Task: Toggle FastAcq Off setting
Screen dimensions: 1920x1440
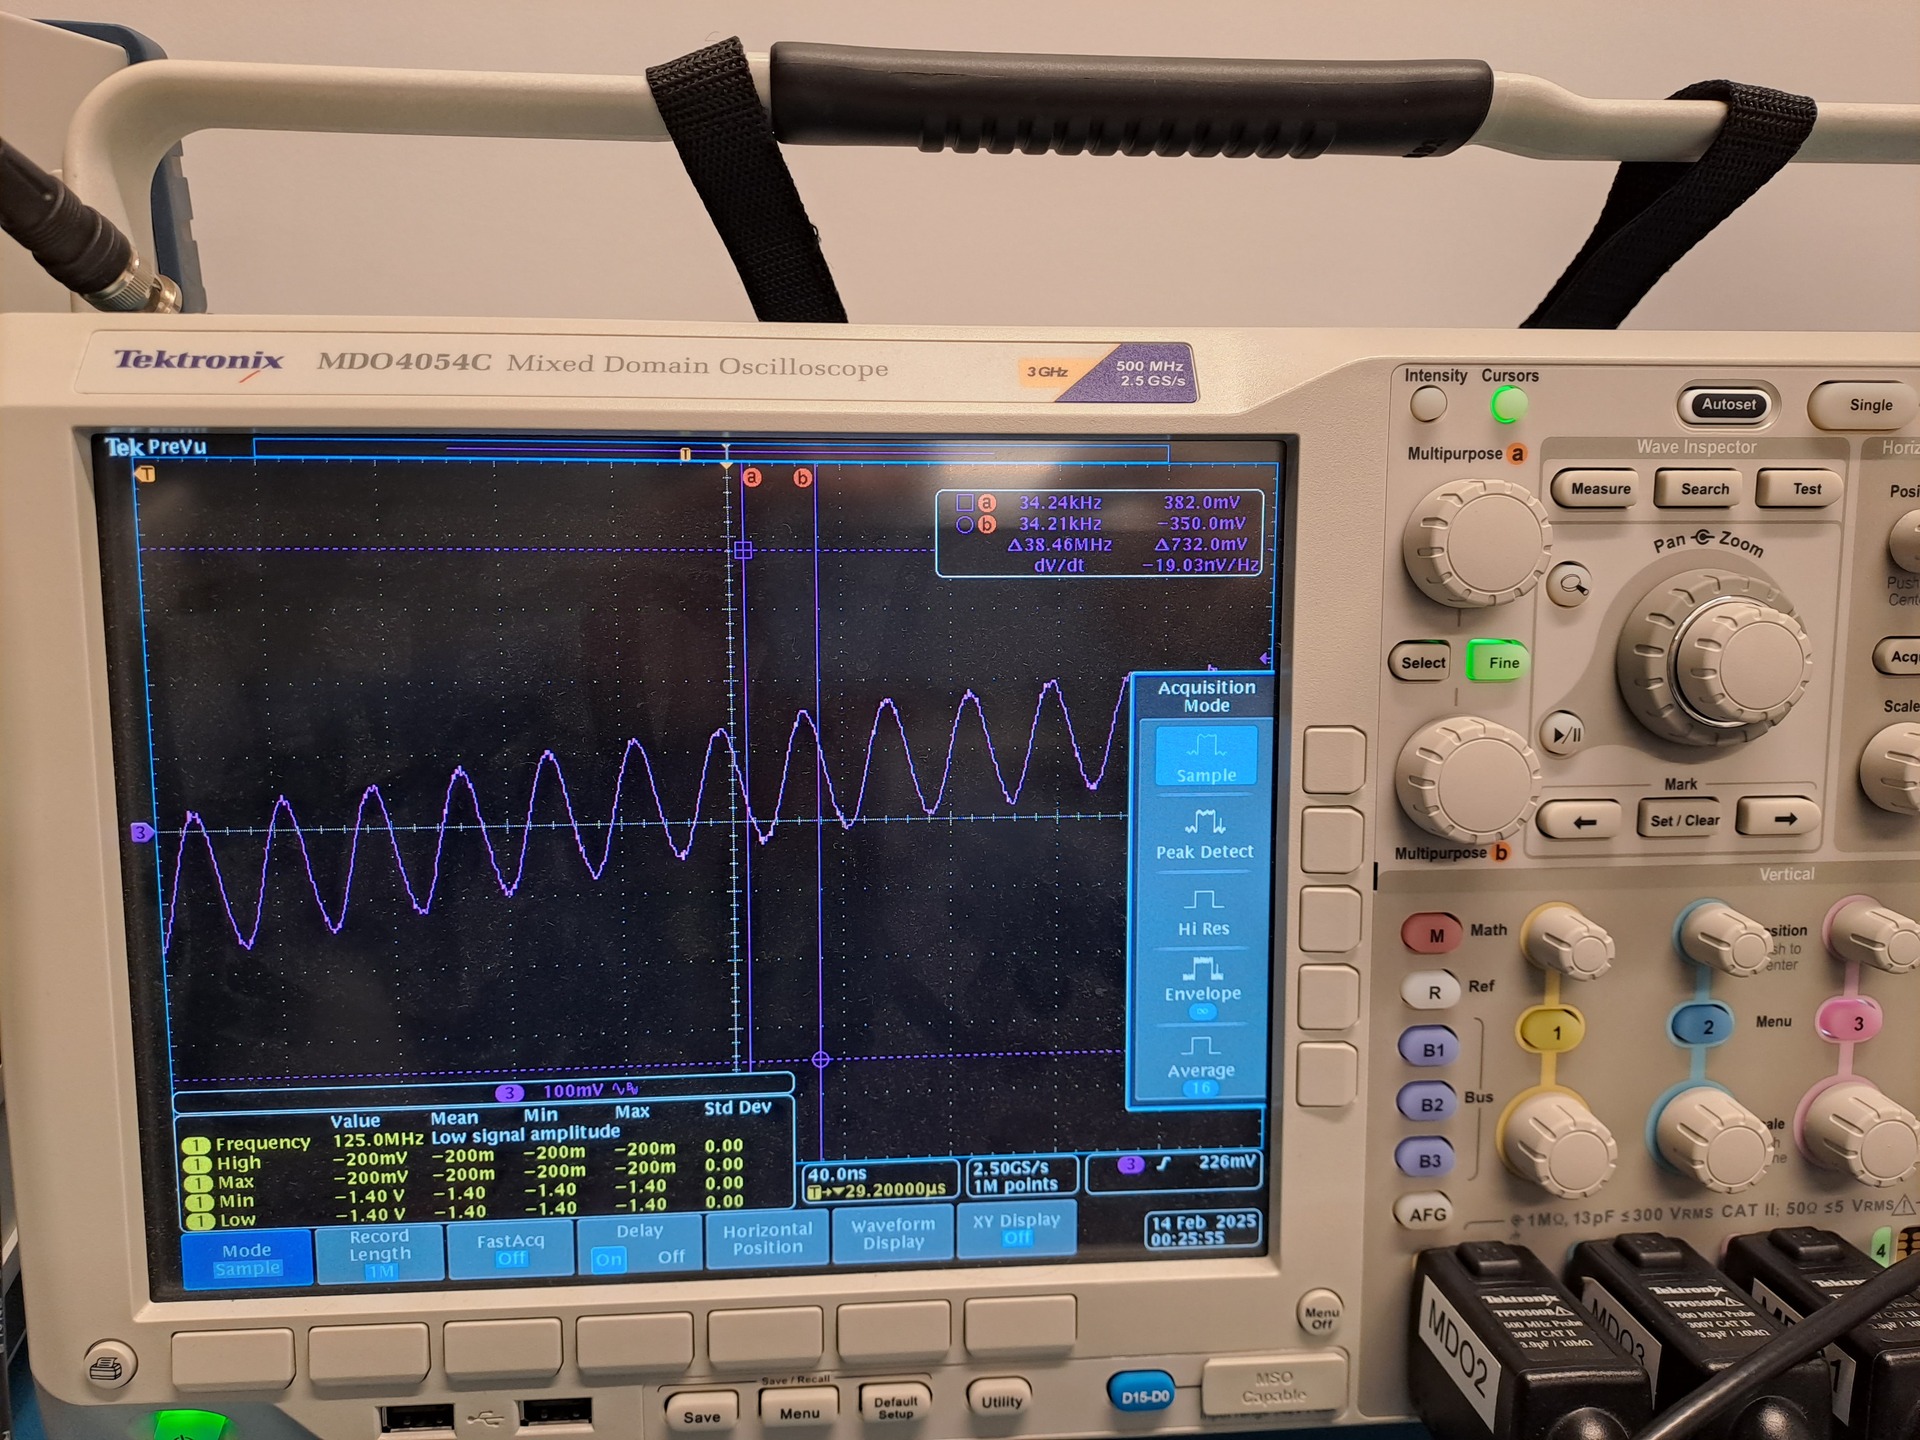Action: tap(510, 1248)
